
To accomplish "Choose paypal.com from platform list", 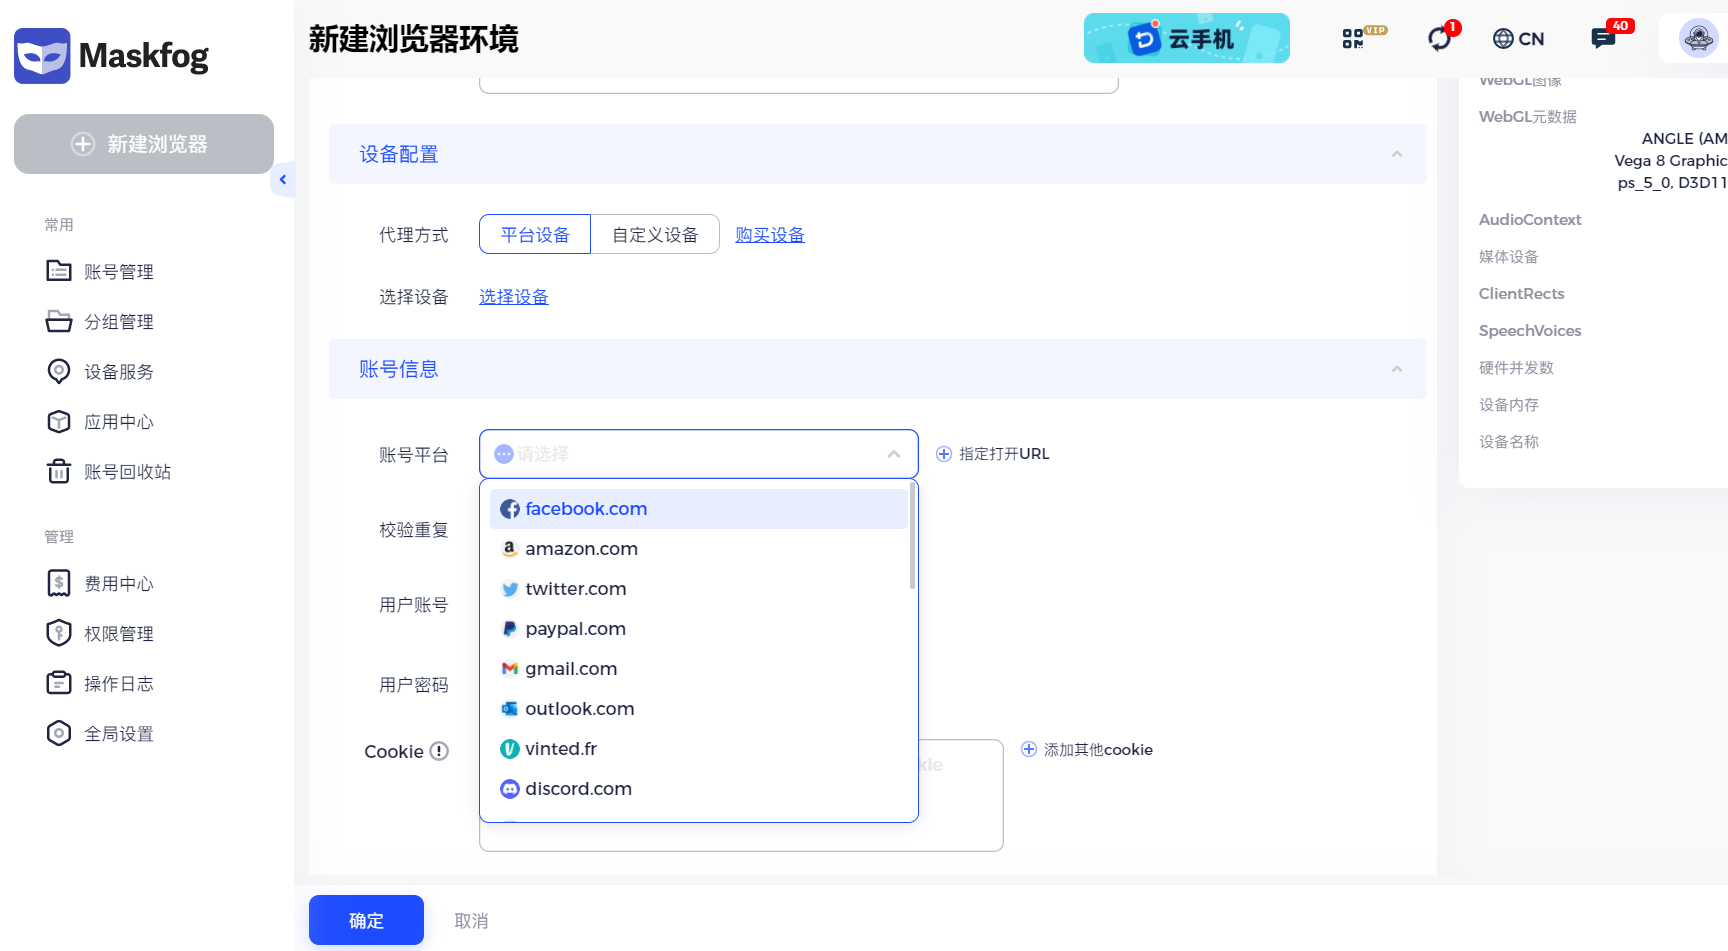I will pyautogui.click(x=575, y=629).
